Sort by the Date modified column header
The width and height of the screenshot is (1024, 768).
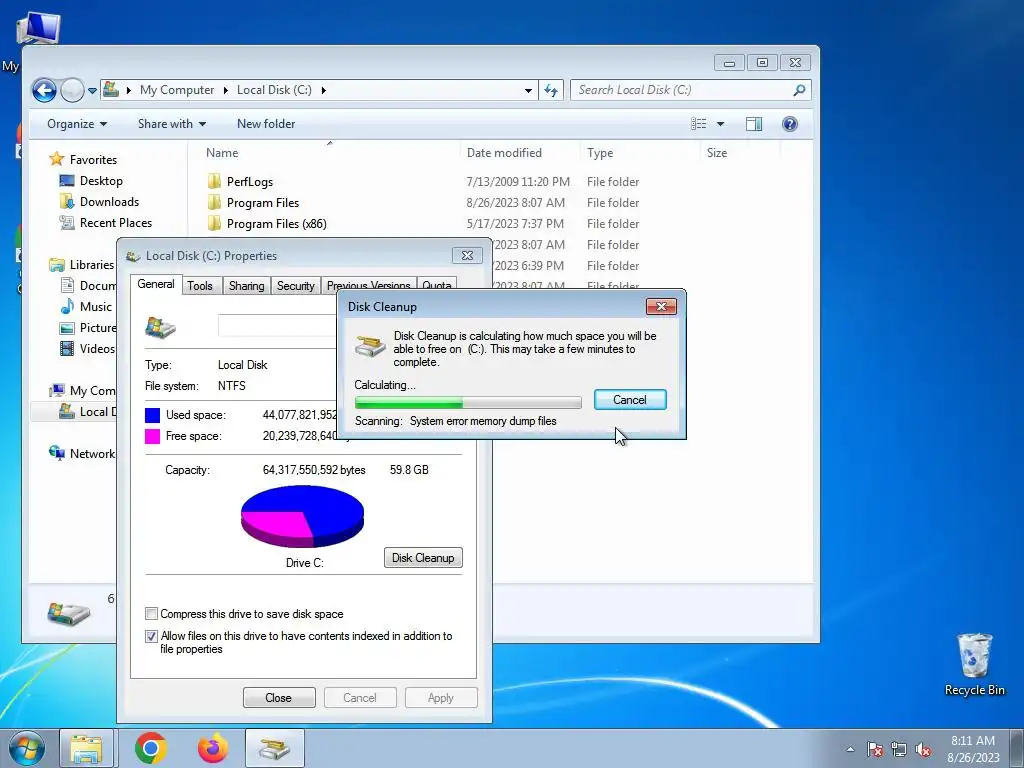[504, 153]
